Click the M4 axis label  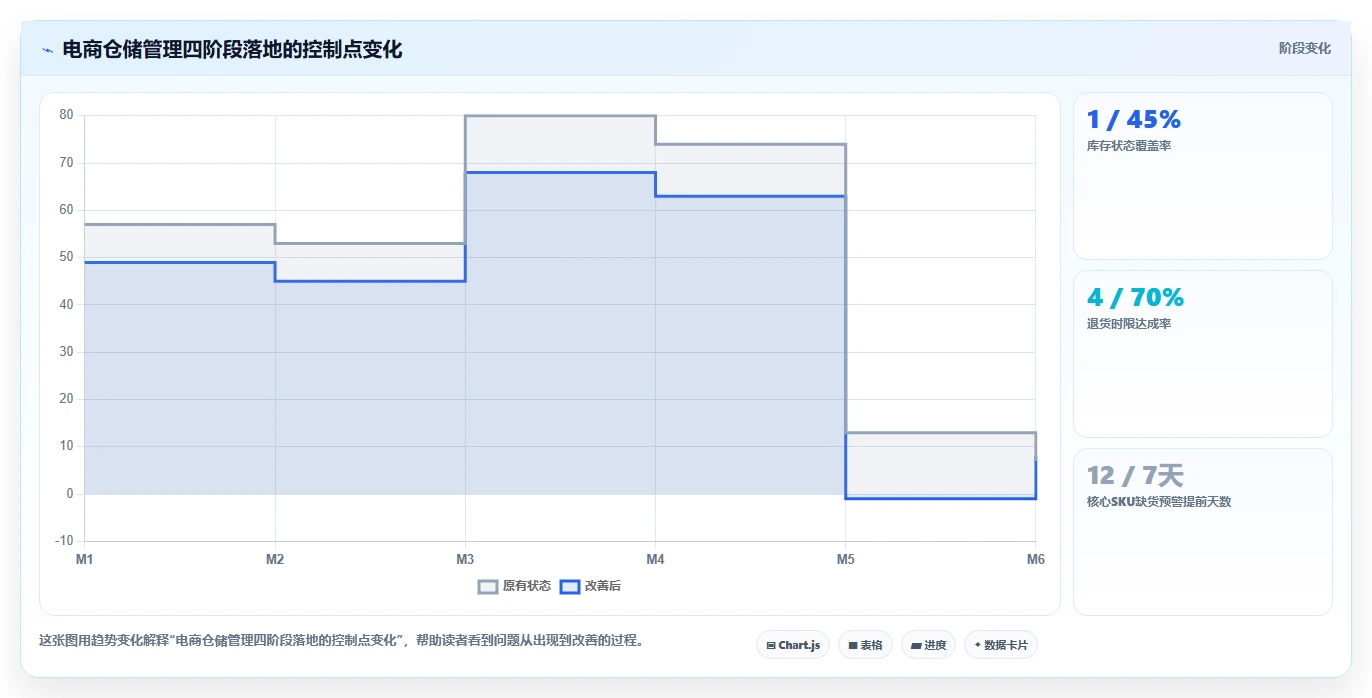click(655, 559)
